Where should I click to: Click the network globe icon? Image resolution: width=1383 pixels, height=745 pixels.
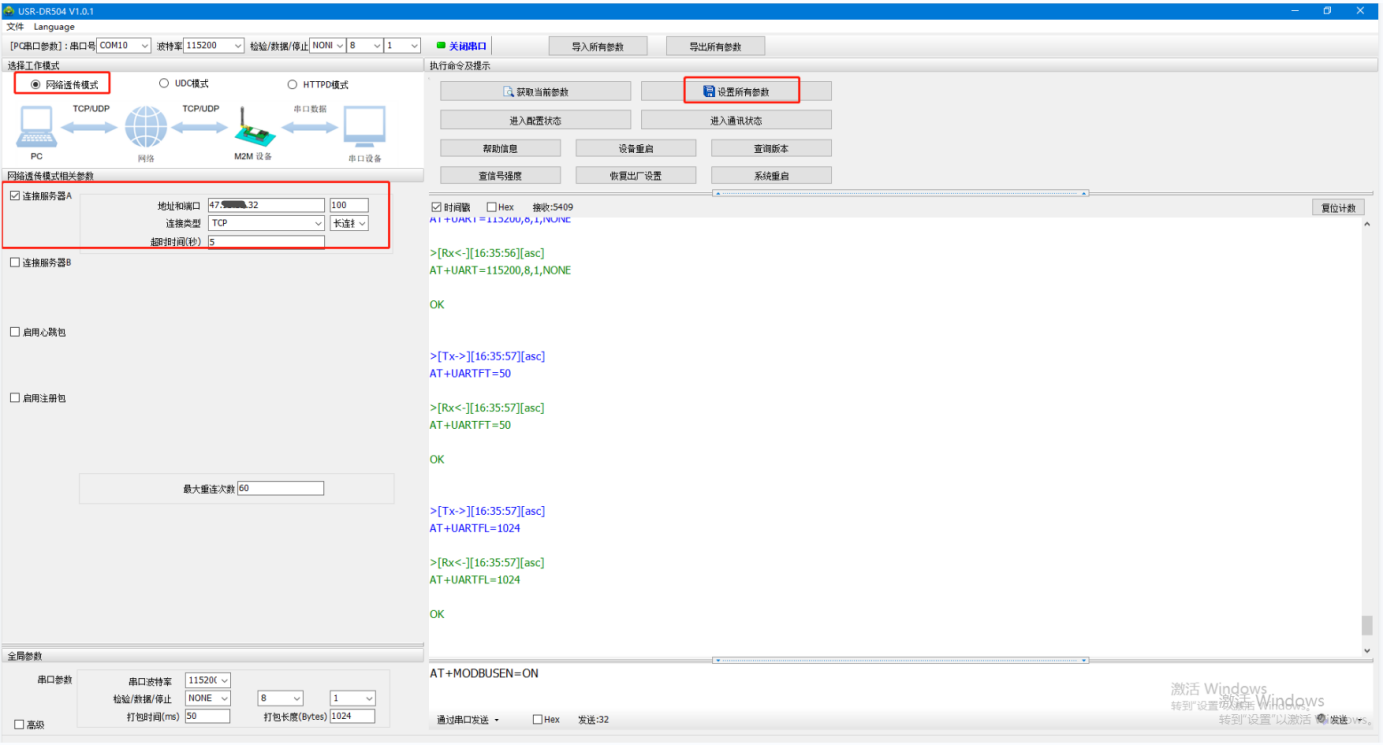pos(146,128)
